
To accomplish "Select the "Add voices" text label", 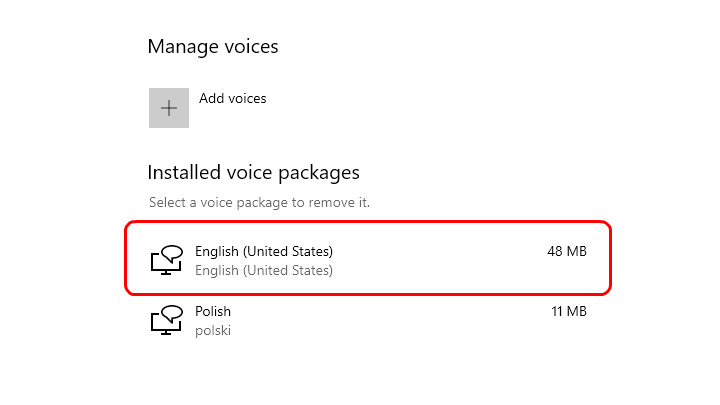I will (x=232, y=98).
